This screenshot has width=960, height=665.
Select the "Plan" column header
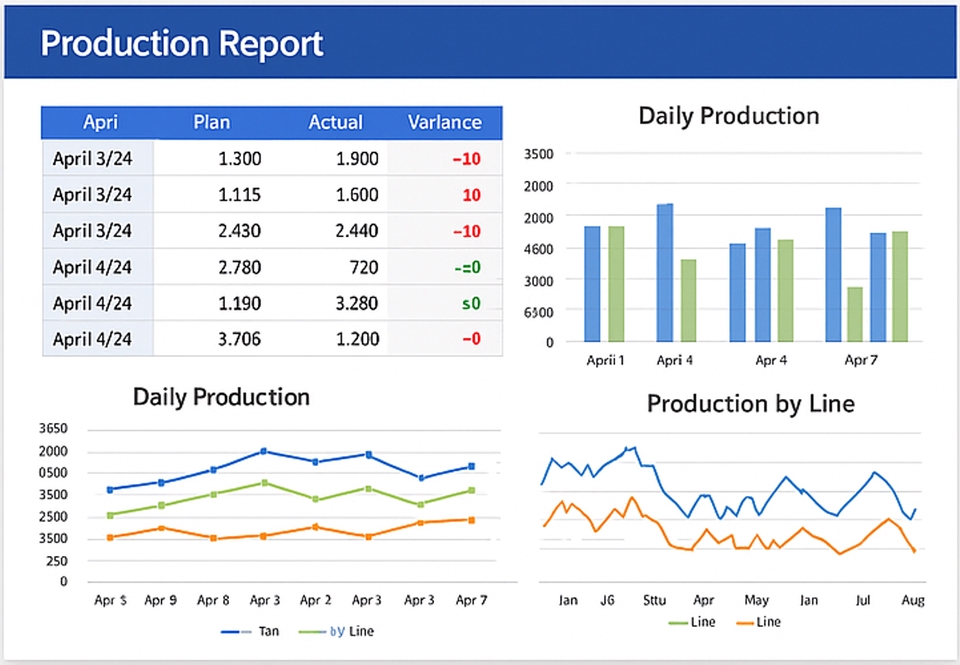point(211,122)
